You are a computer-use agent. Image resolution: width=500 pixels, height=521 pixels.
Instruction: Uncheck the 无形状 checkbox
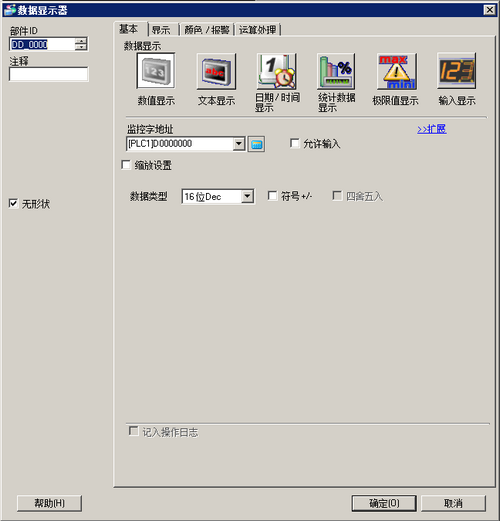[13, 203]
